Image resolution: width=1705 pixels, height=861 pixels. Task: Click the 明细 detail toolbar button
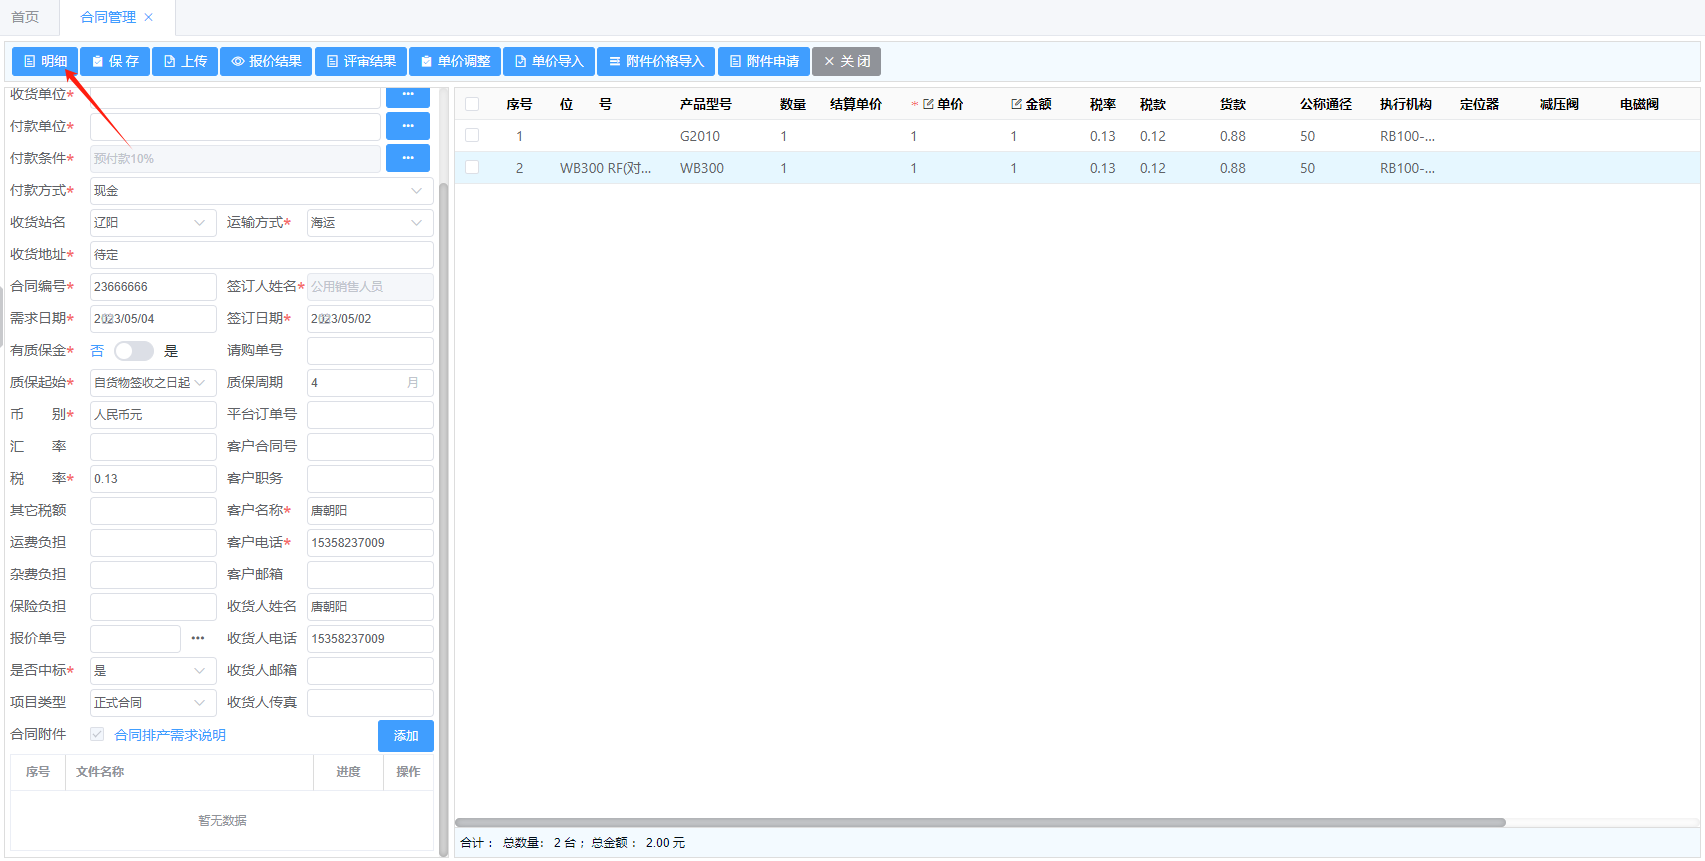45,62
